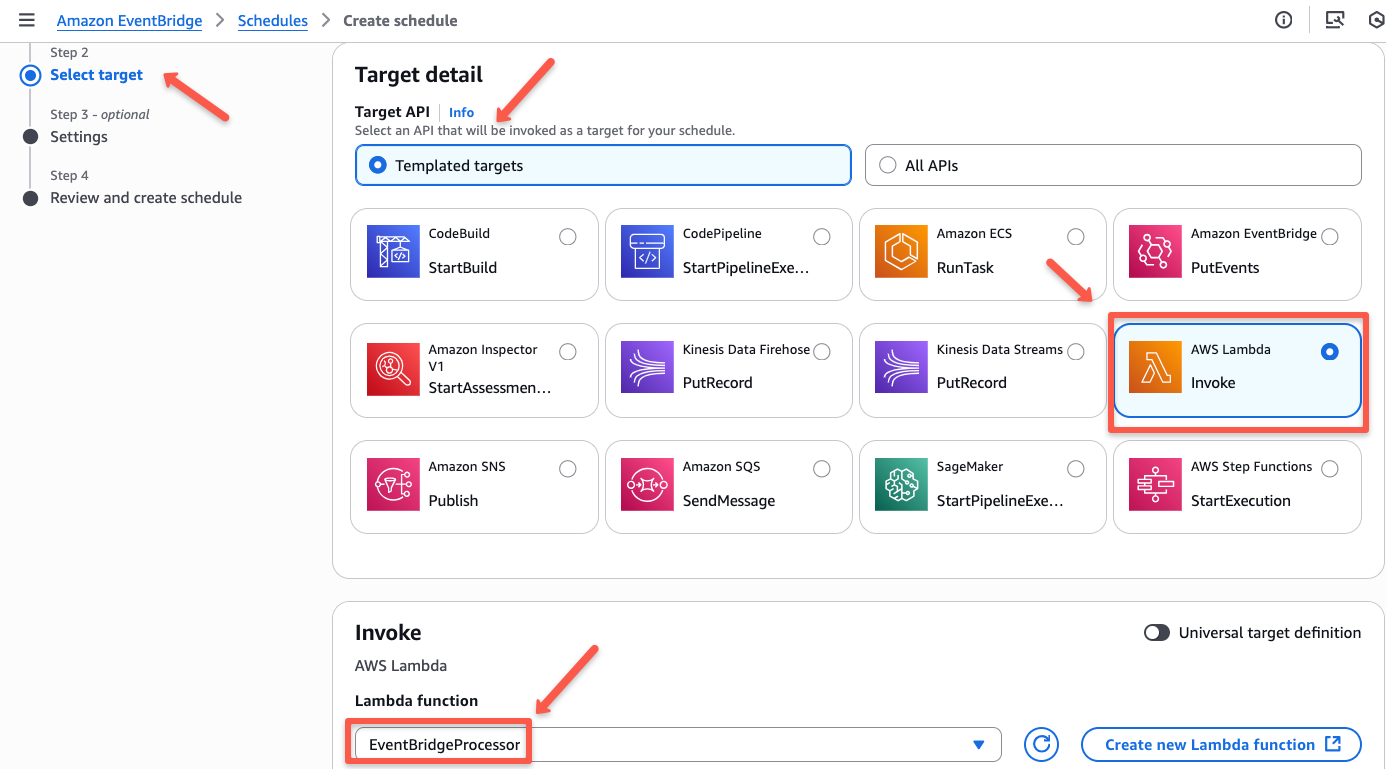Click Settings step in wizard

click(79, 137)
